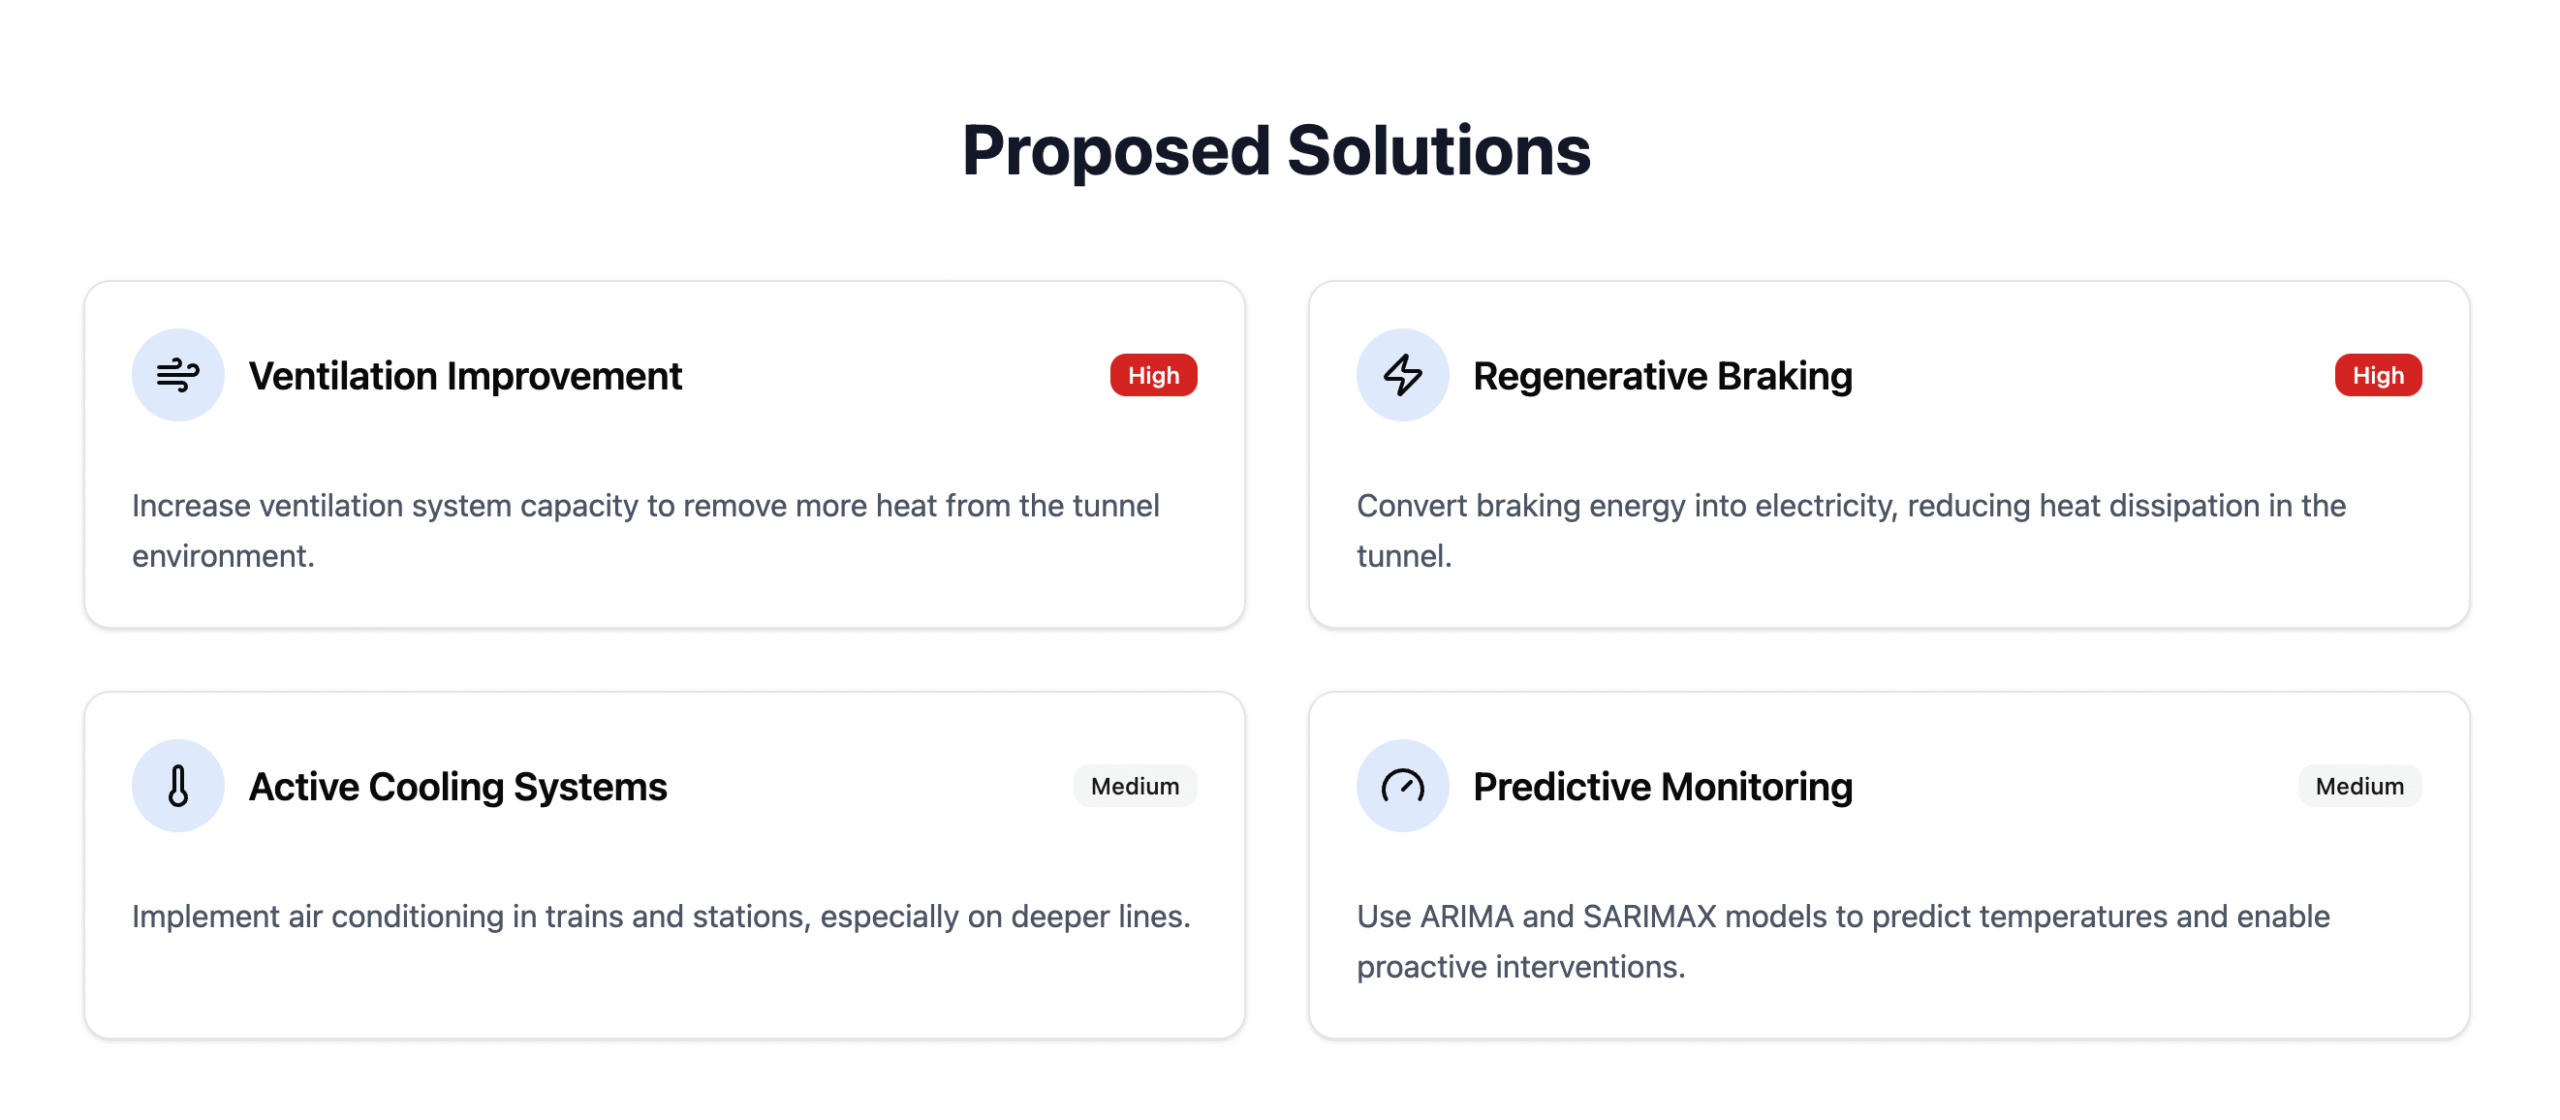Select 'proactive interventions.' text in monitoring card
The width and height of the screenshot is (2560, 1120).
pyautogui.click(x=1520, y=967)
